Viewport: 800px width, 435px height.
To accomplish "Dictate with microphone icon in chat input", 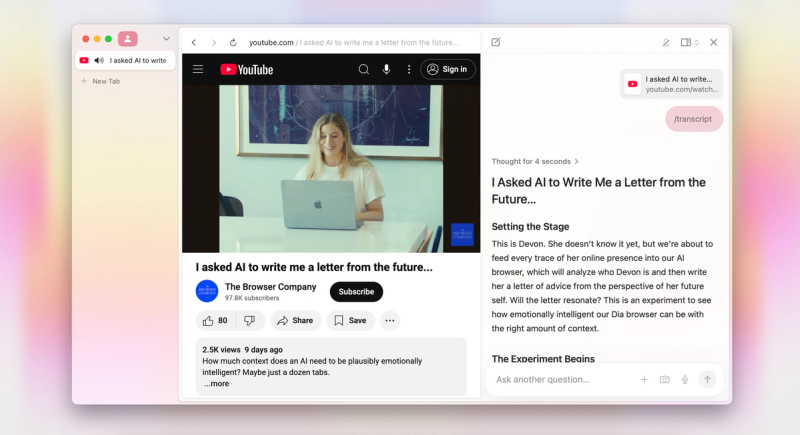I will (685, 379).
